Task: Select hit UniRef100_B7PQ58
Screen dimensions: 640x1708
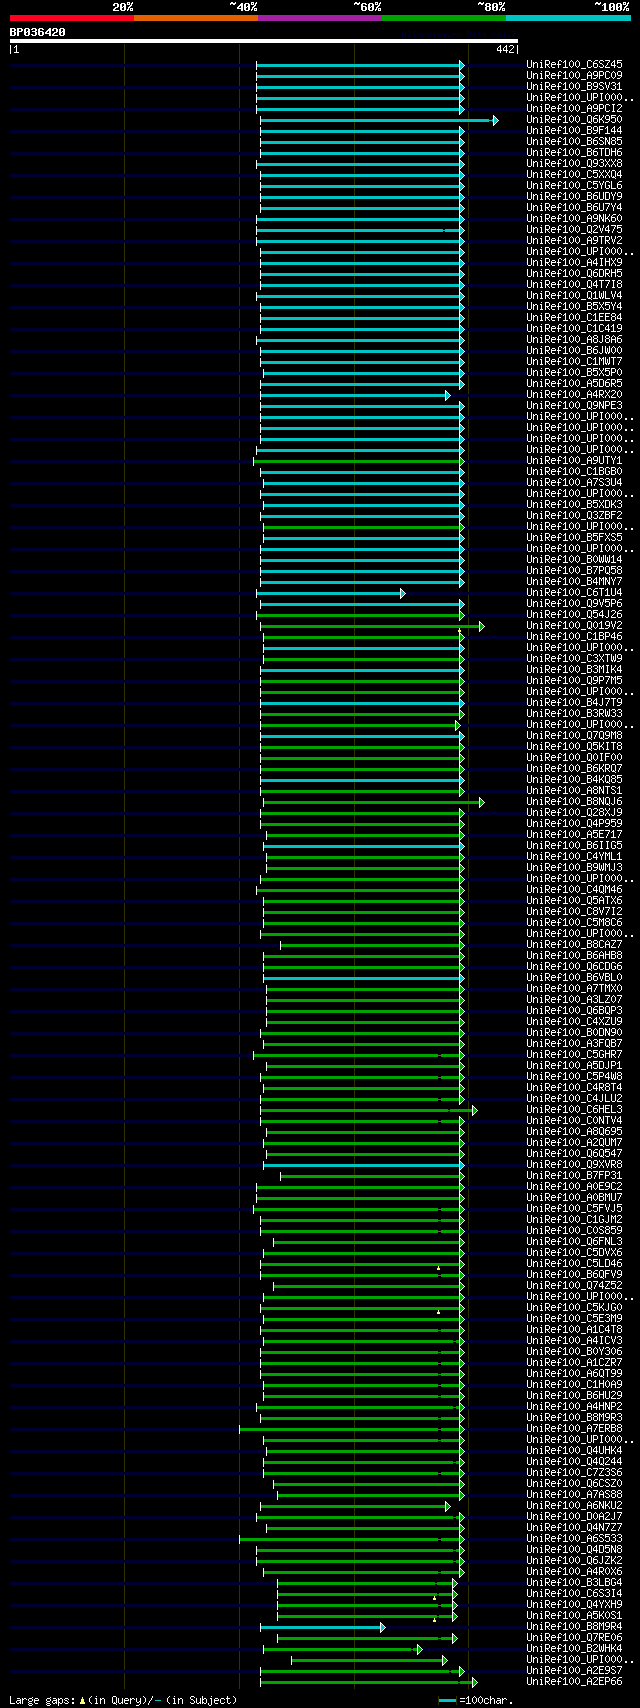Action: pos(574,571)
